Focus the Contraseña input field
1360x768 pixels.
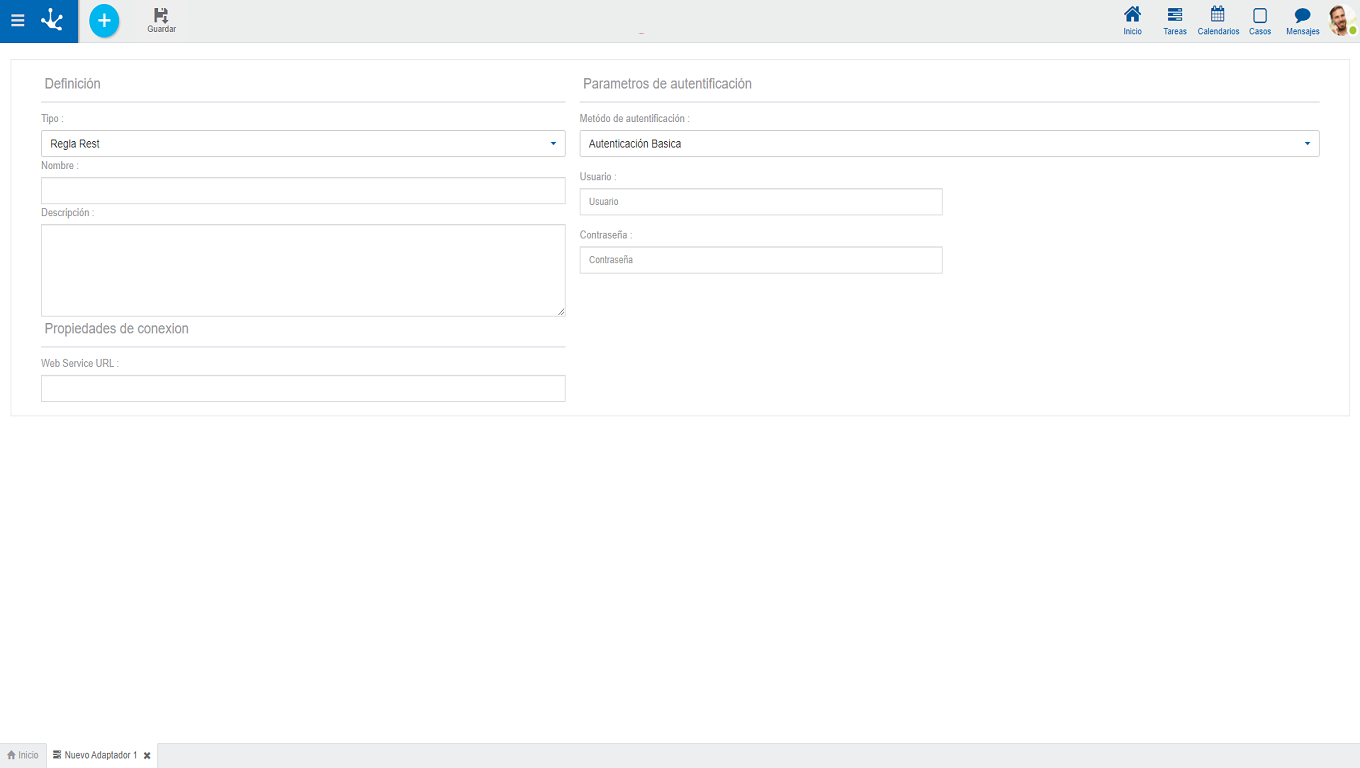coord(761,259)
